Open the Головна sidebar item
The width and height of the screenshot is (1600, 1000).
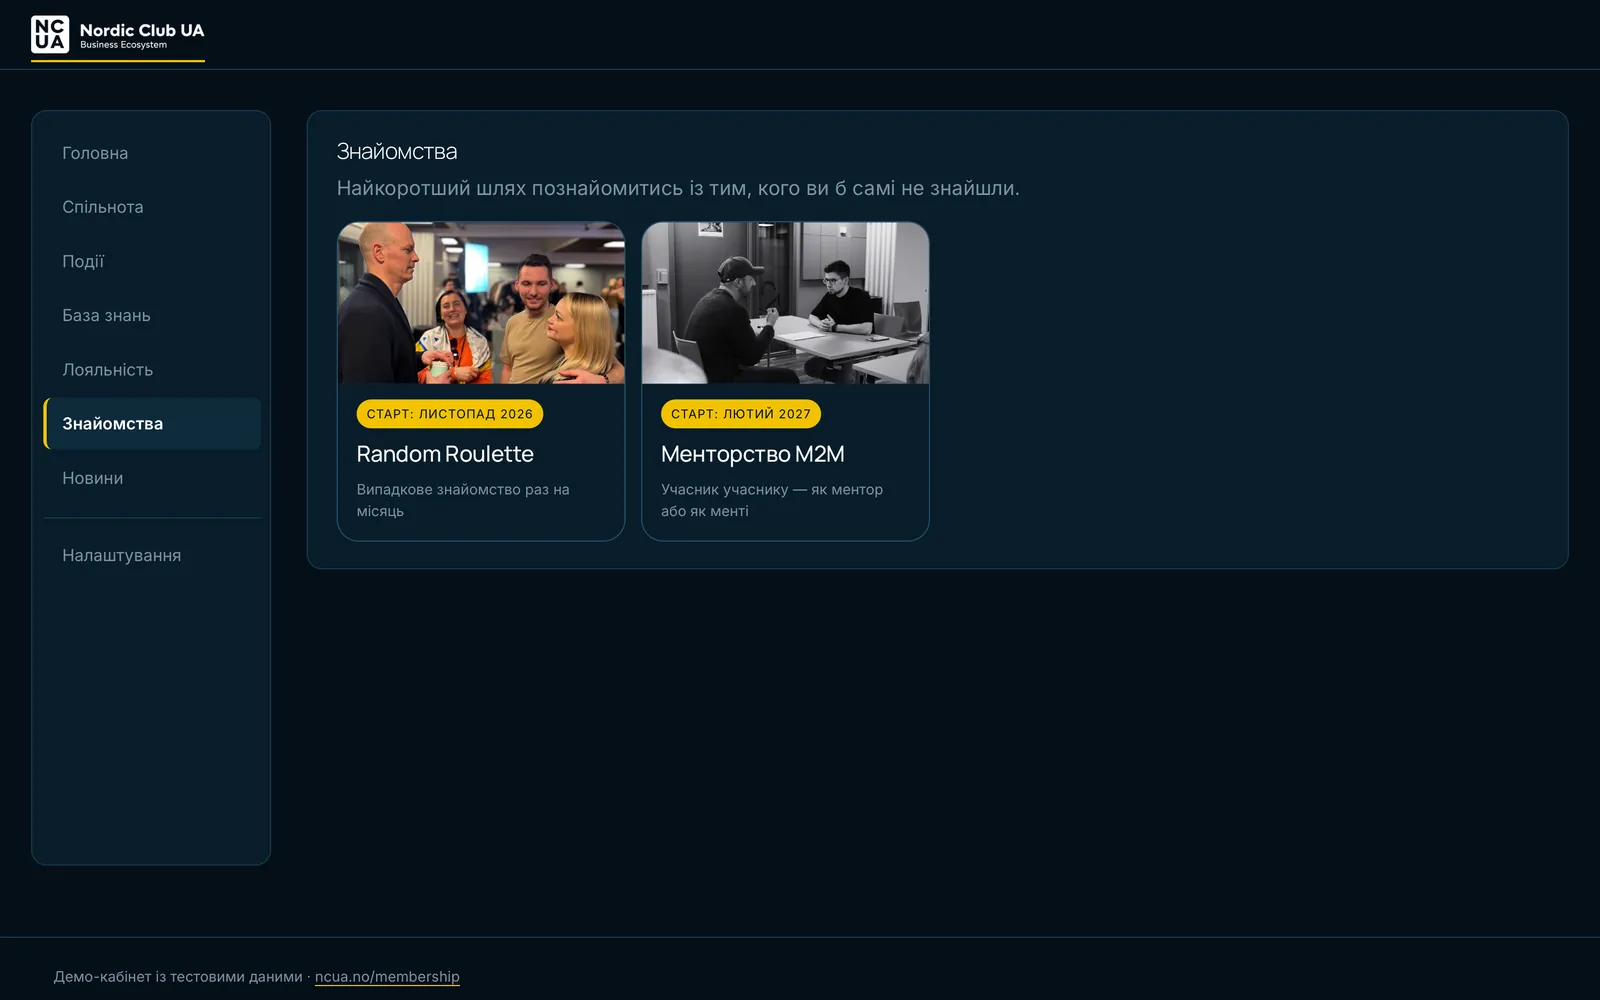click(152, 153)
